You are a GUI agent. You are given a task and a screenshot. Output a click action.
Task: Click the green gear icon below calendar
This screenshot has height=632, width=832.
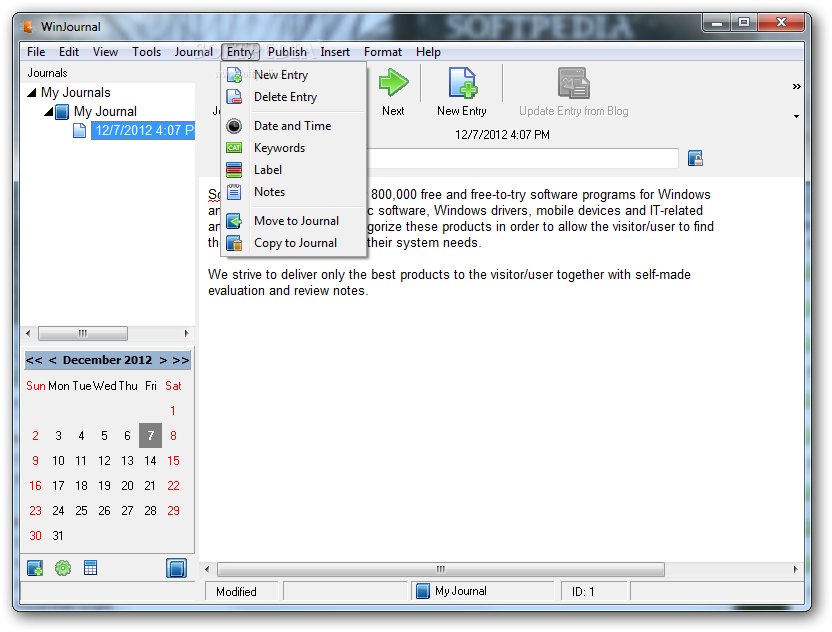(63, 568)
